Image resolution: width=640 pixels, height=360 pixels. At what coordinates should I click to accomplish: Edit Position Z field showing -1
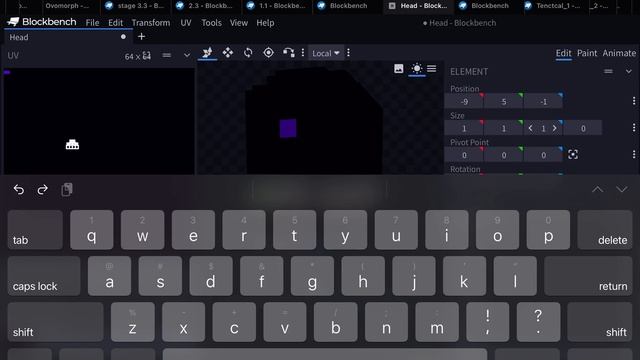tap(543, 102)
